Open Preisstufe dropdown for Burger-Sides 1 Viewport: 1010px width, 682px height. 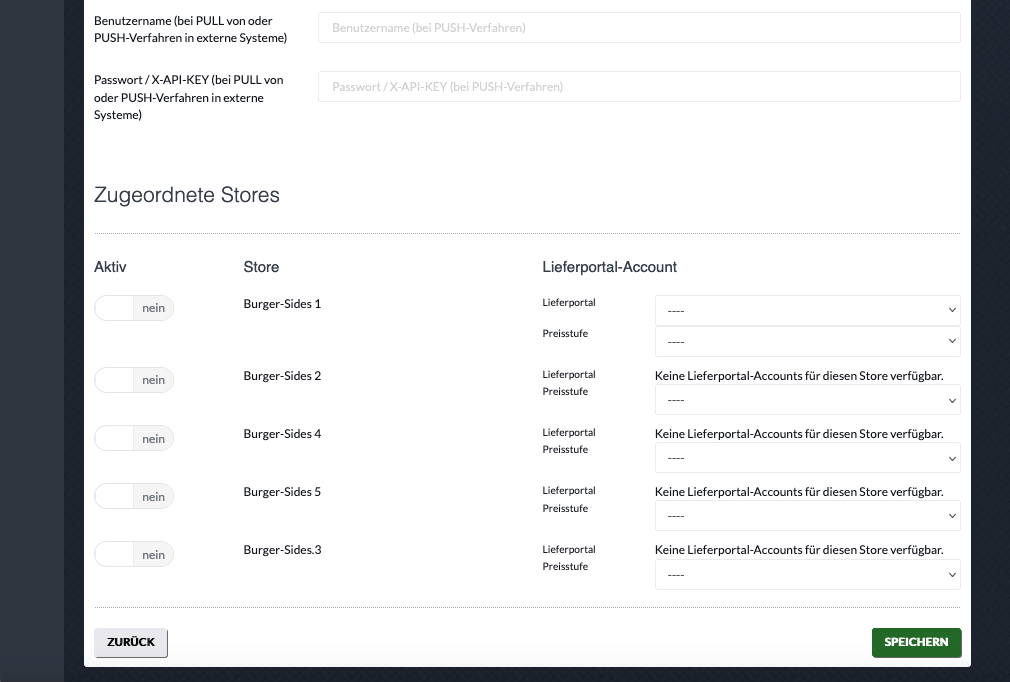[x=807, y=341]
